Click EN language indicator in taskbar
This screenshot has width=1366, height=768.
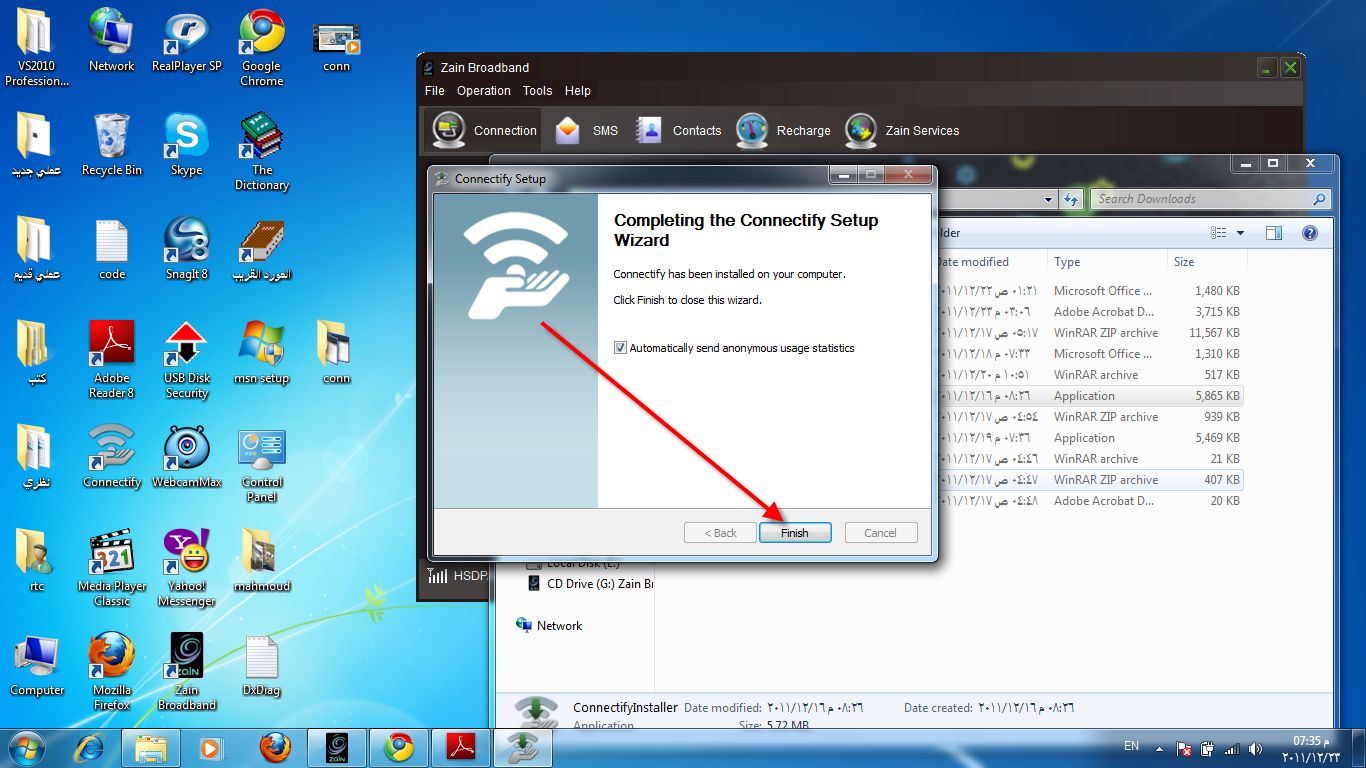tap(1131, 746)
